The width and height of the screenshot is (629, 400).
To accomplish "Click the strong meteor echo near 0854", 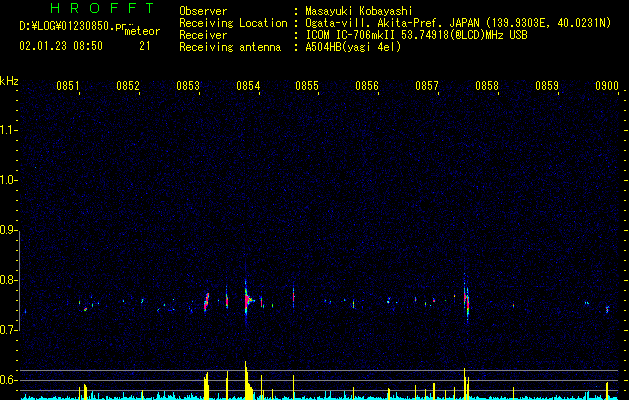I will (248, 299).
